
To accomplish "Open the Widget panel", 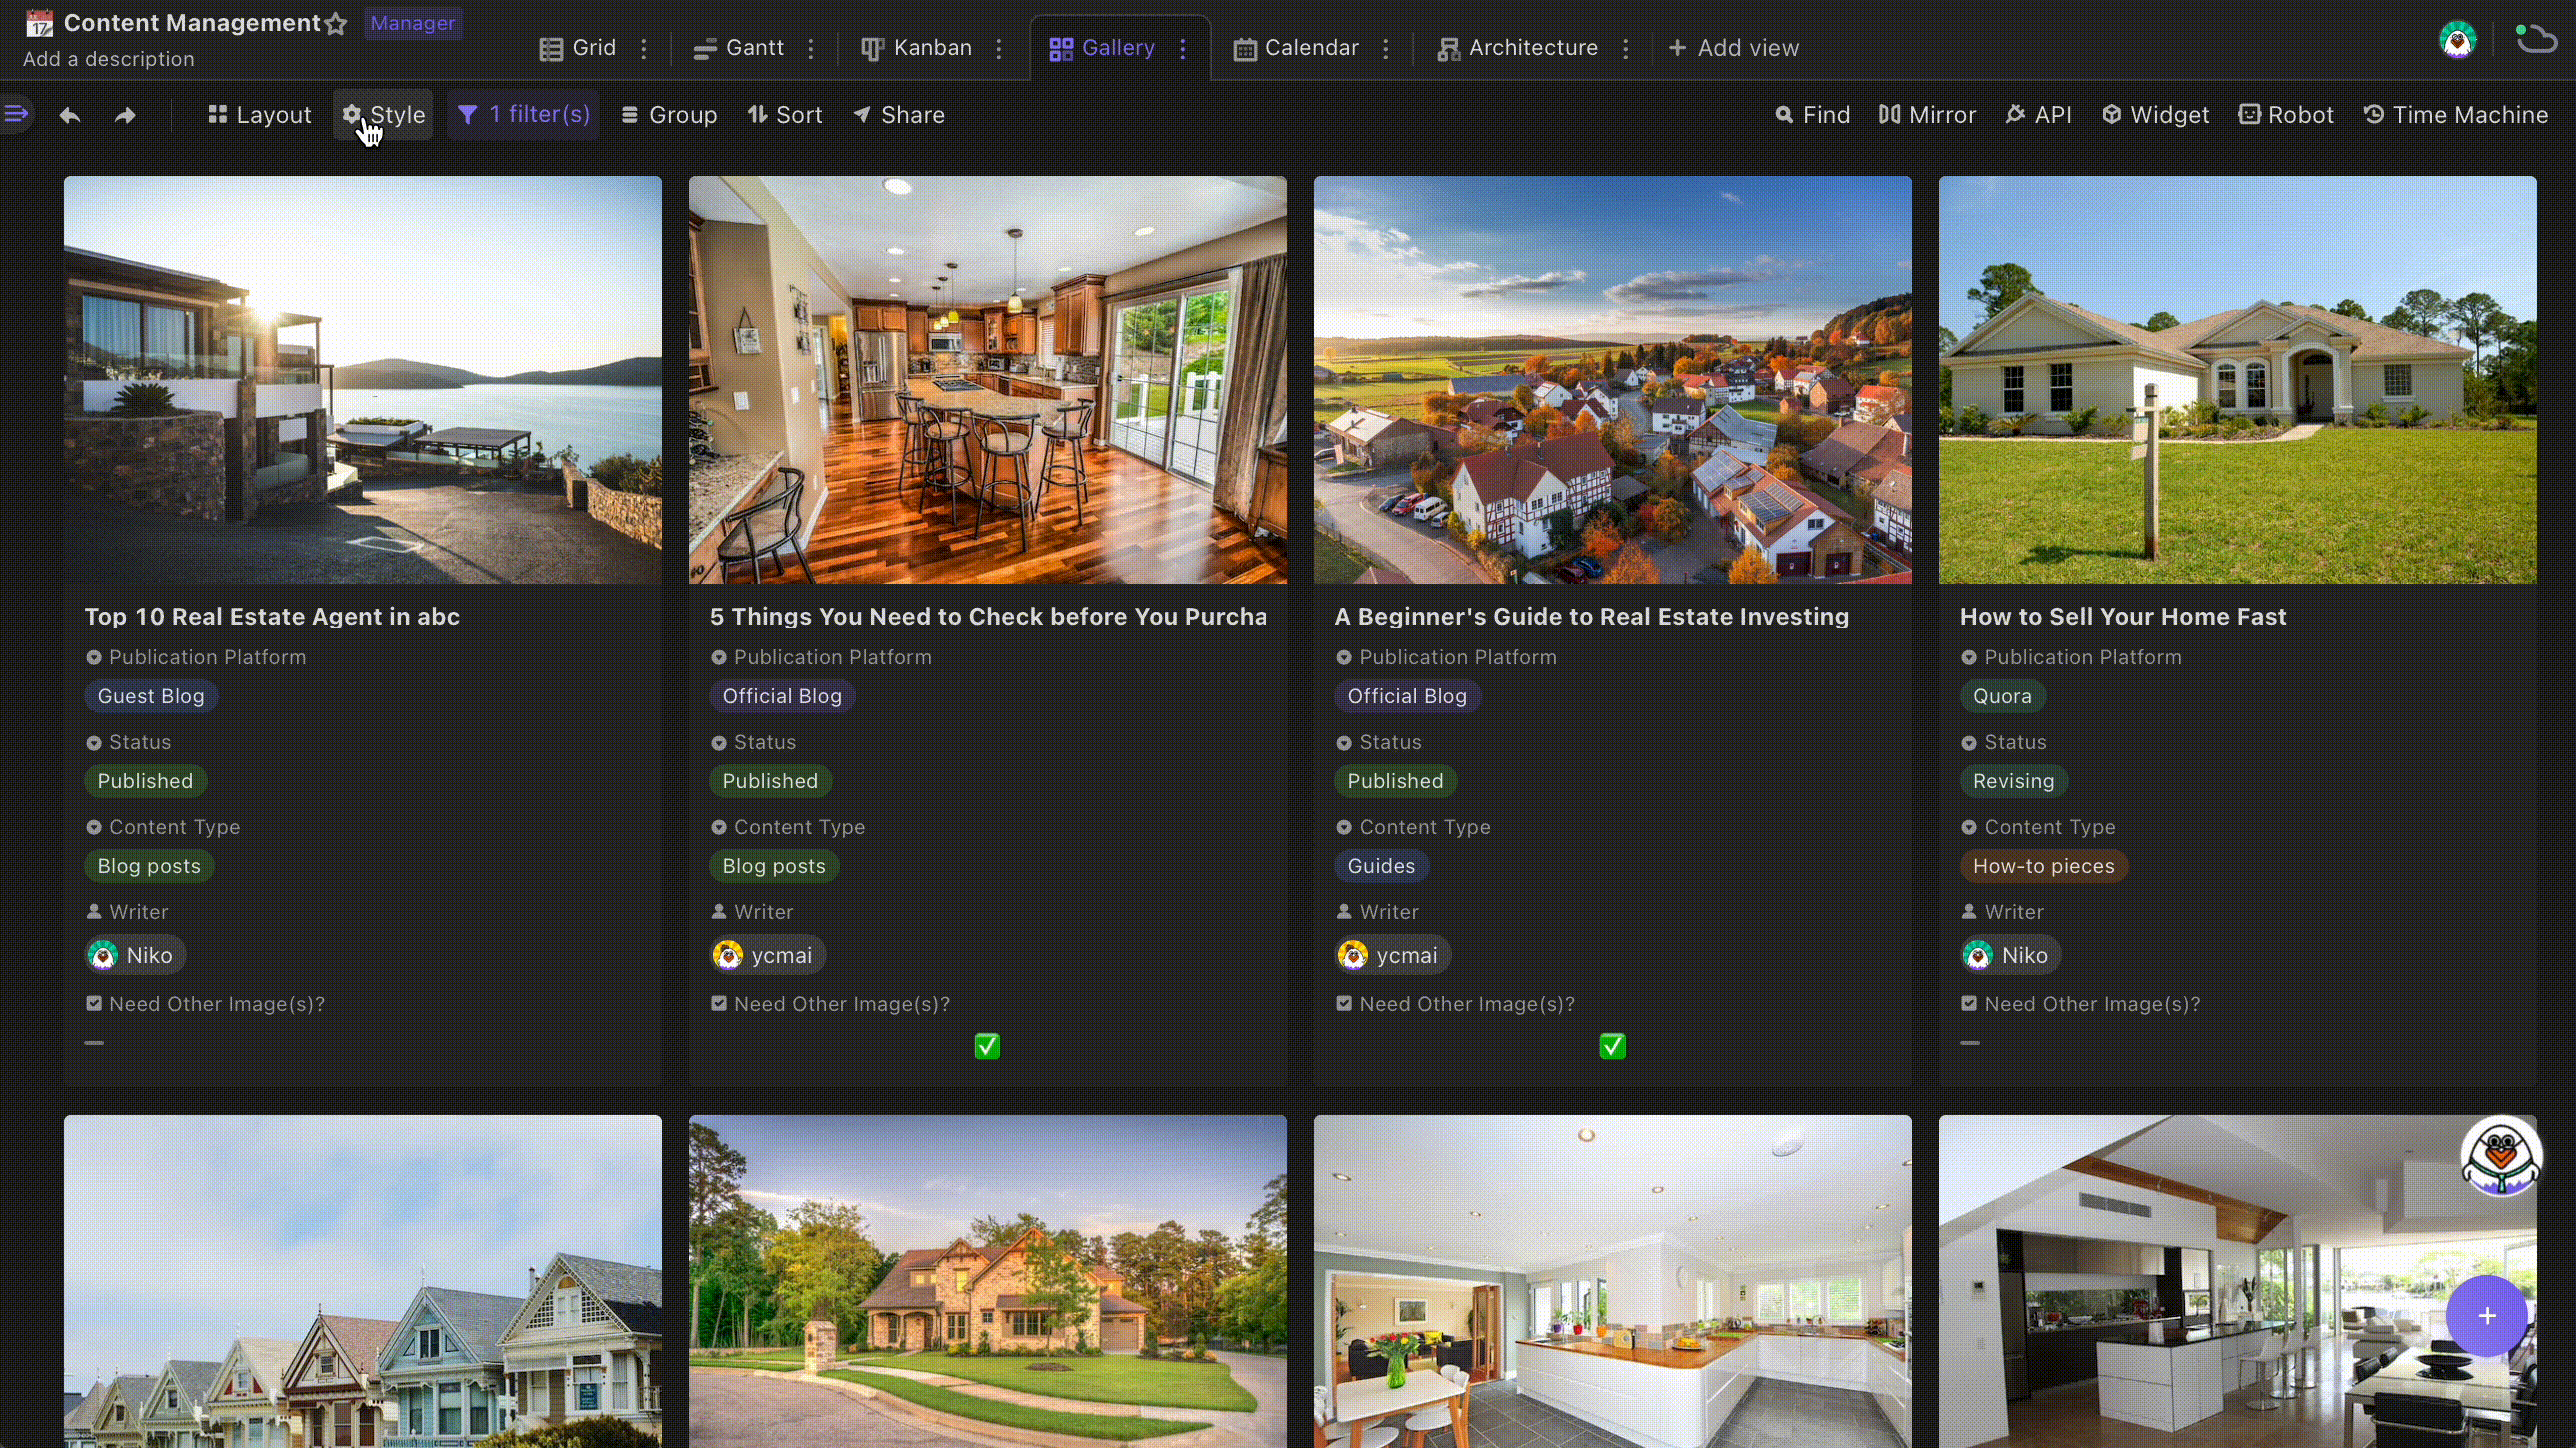I will click(2155, 115).
